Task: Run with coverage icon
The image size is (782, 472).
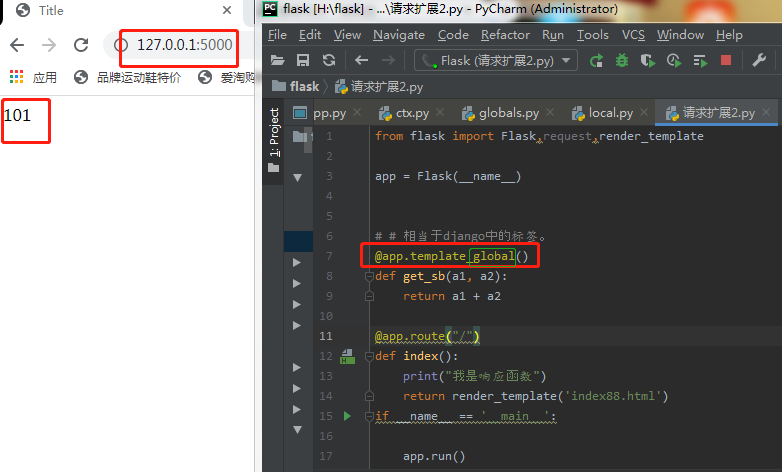Action: 648,61
